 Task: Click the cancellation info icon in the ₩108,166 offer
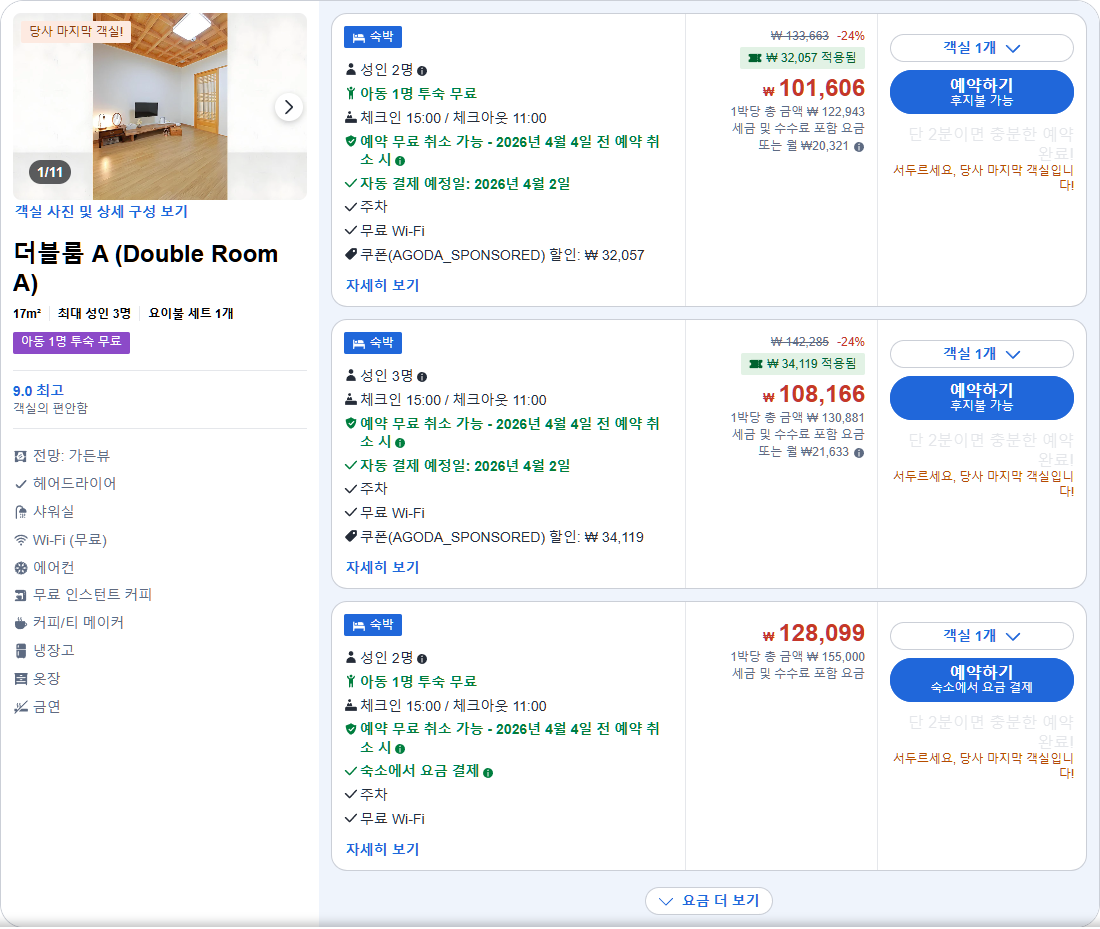pos(401,443)
